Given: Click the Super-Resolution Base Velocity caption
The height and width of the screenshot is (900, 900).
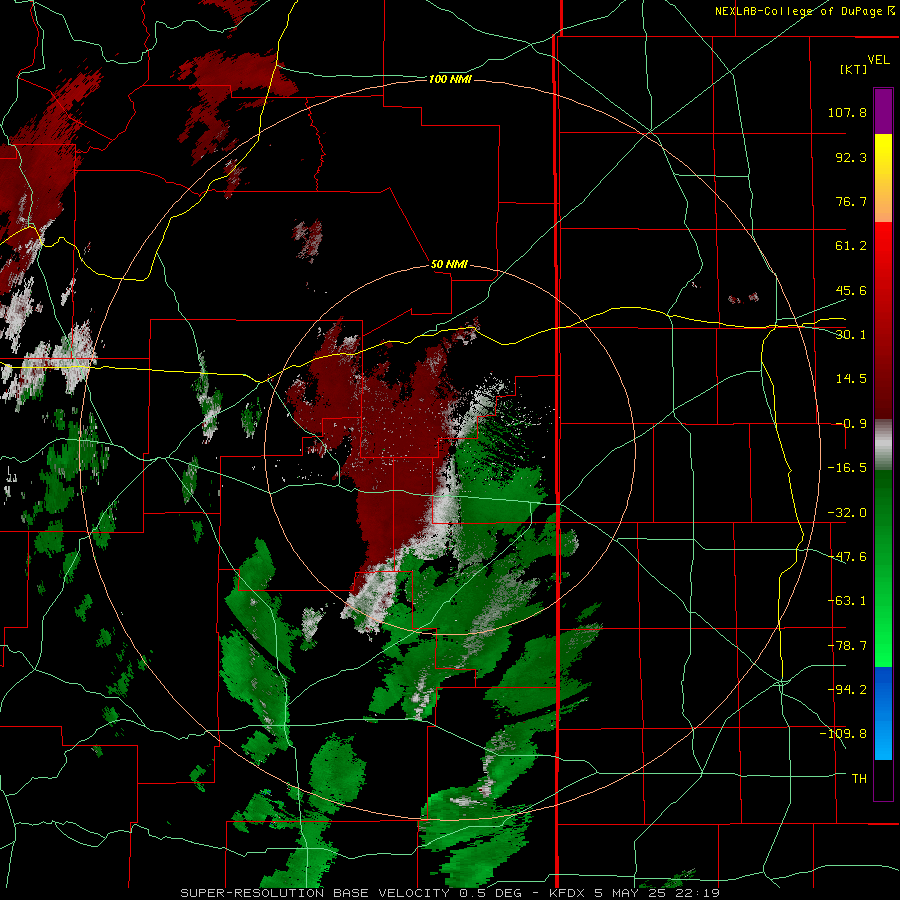Looking at the screenshot, I should 449,893.
